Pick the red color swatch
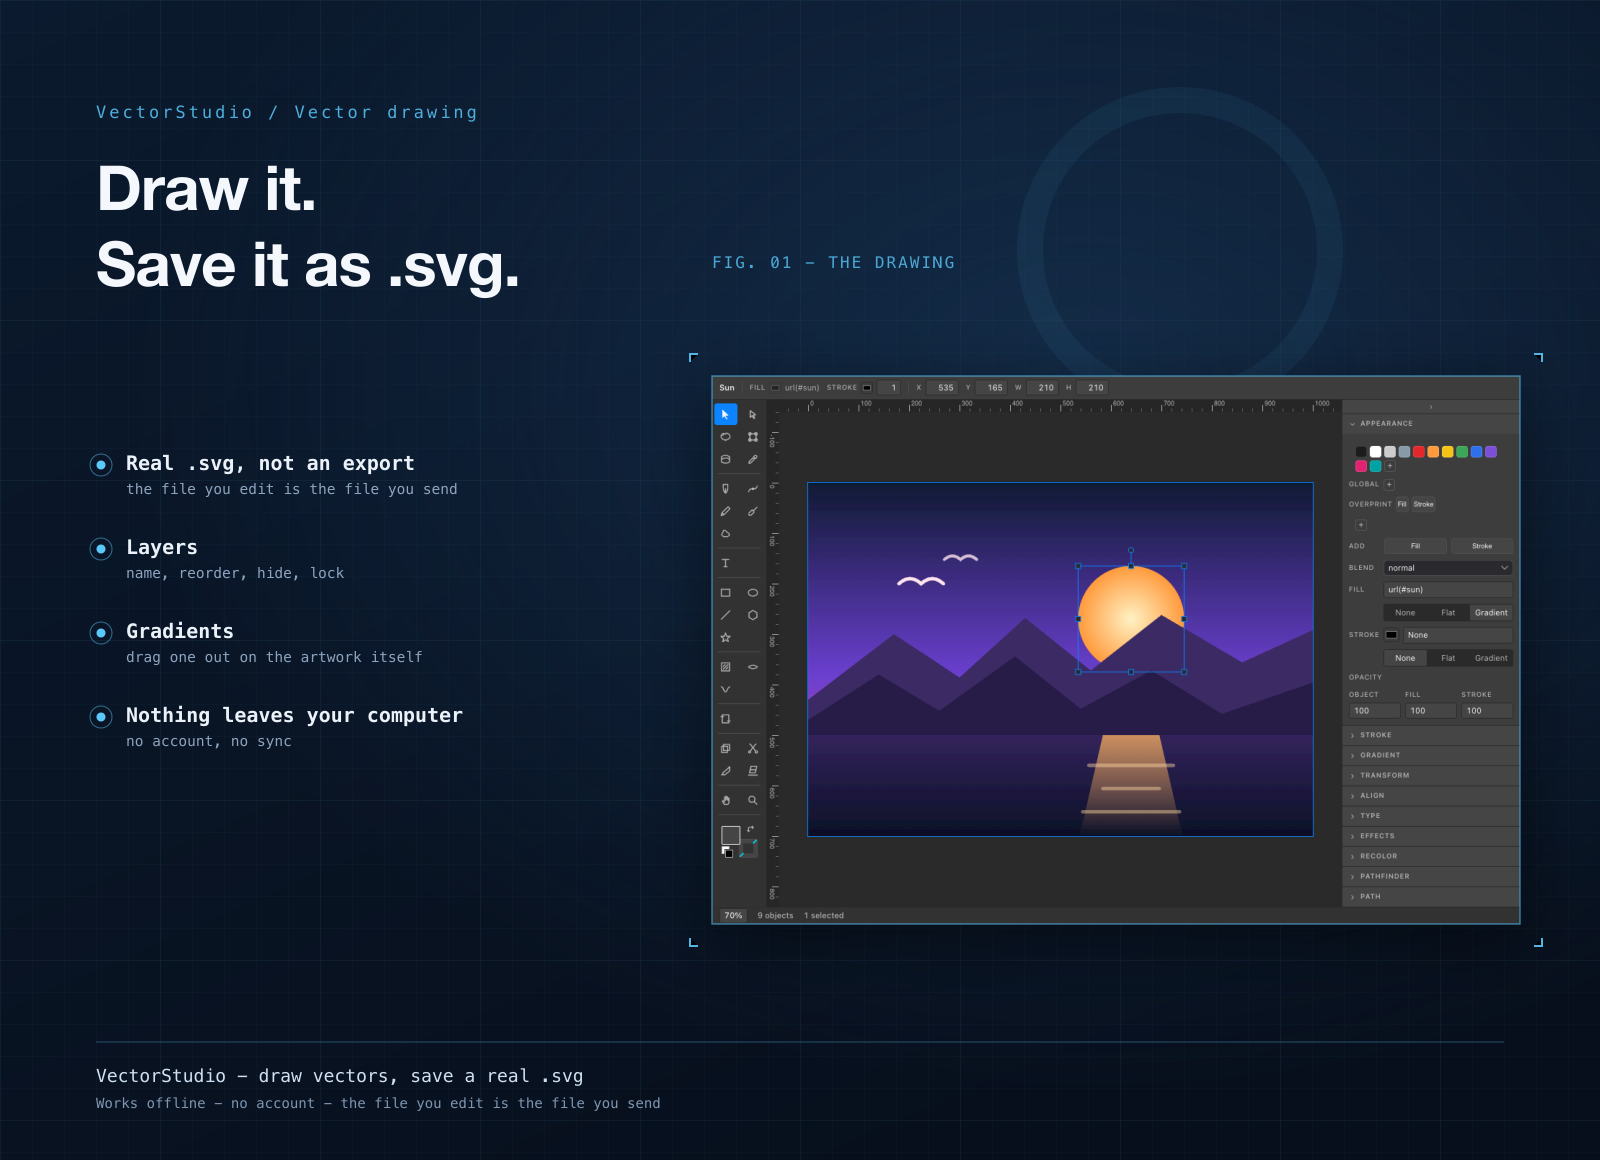 (1419, 452)
